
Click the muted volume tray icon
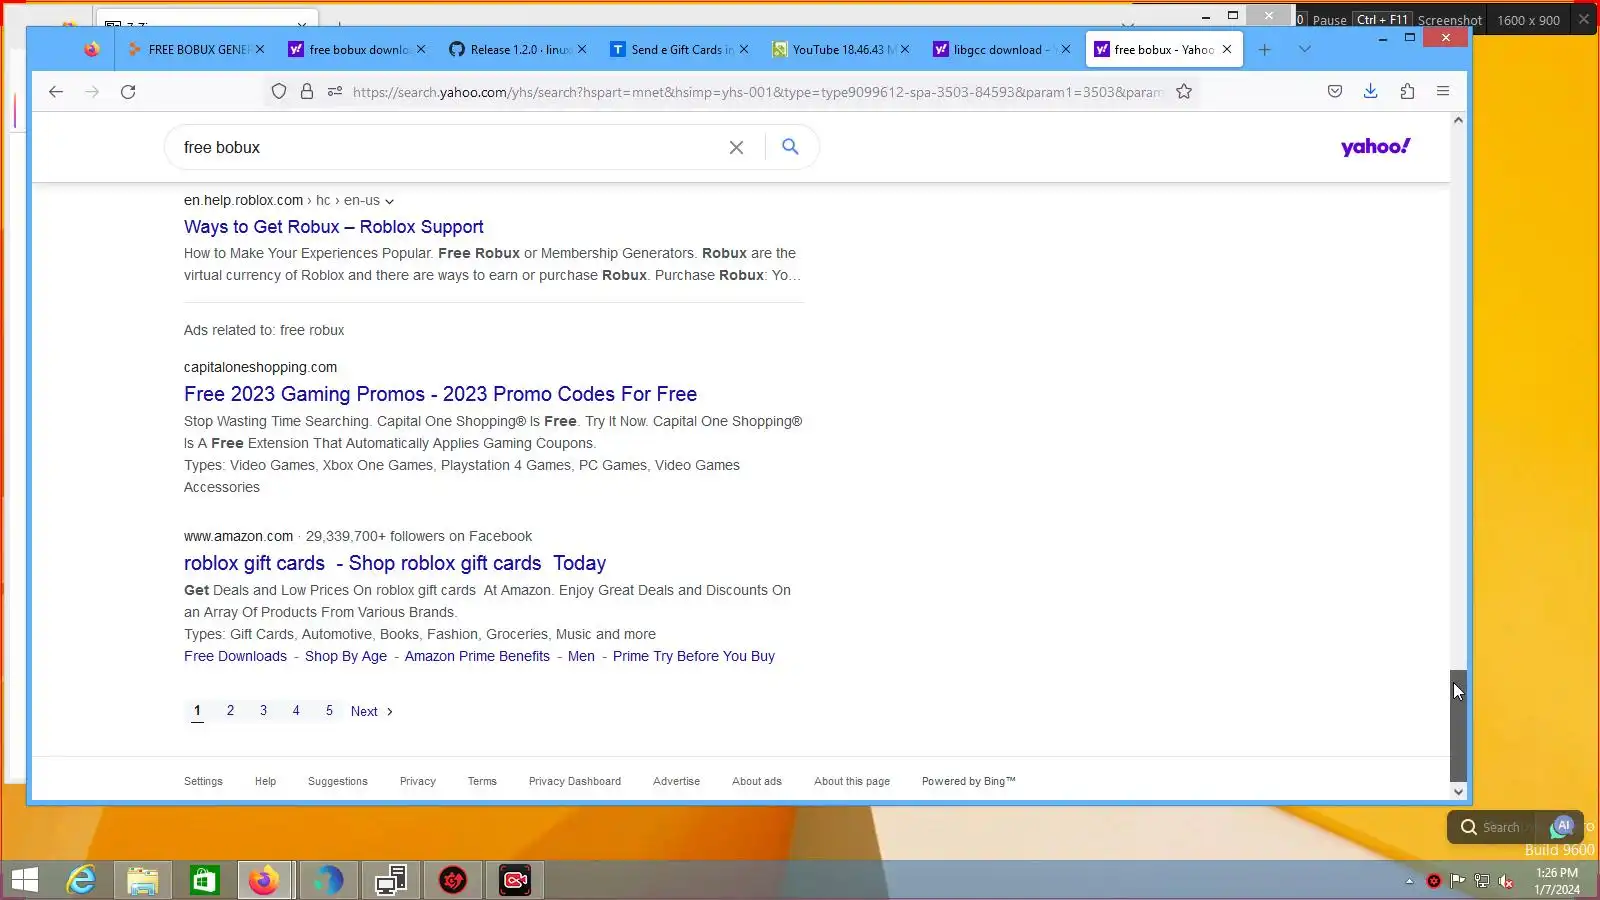pyautogui.click(x=1506, y=881)
